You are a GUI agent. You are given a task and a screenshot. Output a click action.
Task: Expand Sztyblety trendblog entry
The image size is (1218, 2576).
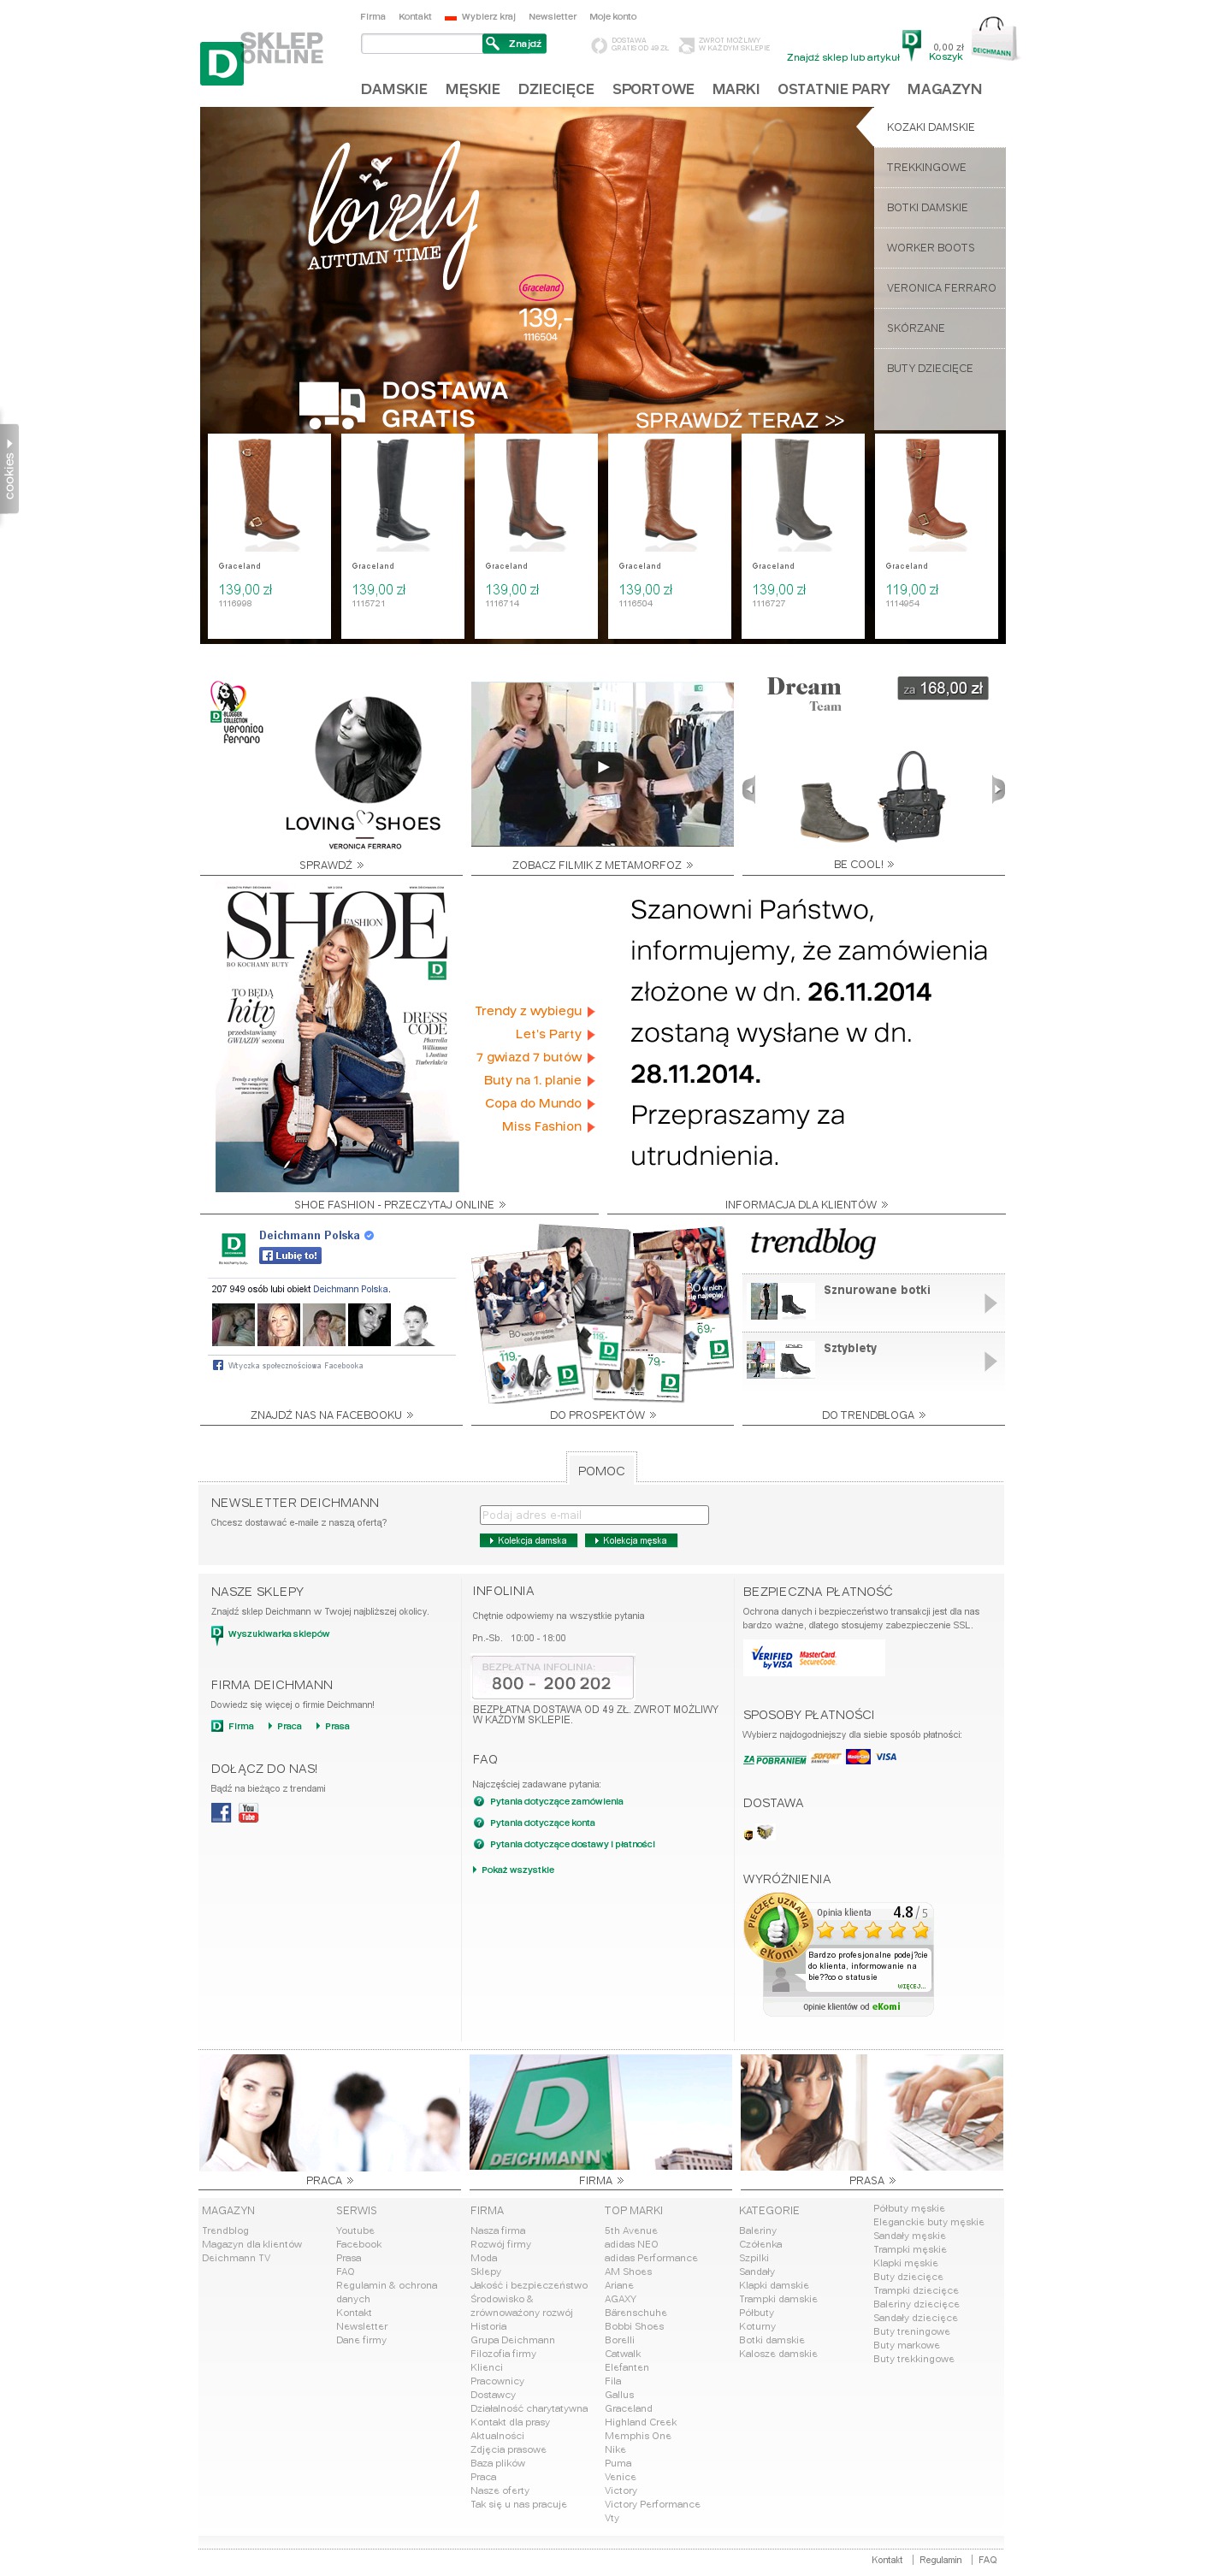point(990,1361)
